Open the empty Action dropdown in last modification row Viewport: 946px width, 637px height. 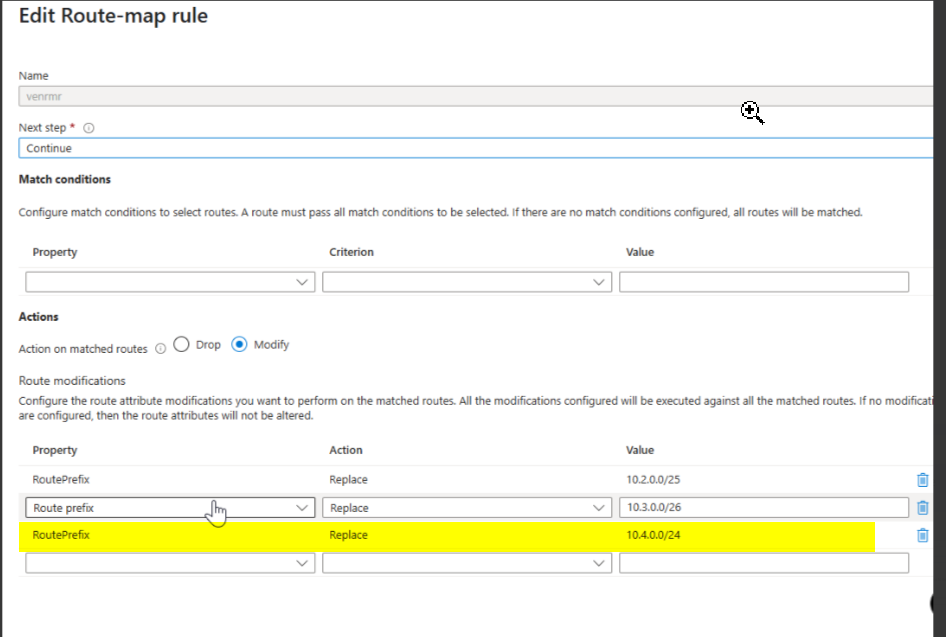[x=467, y=563]
